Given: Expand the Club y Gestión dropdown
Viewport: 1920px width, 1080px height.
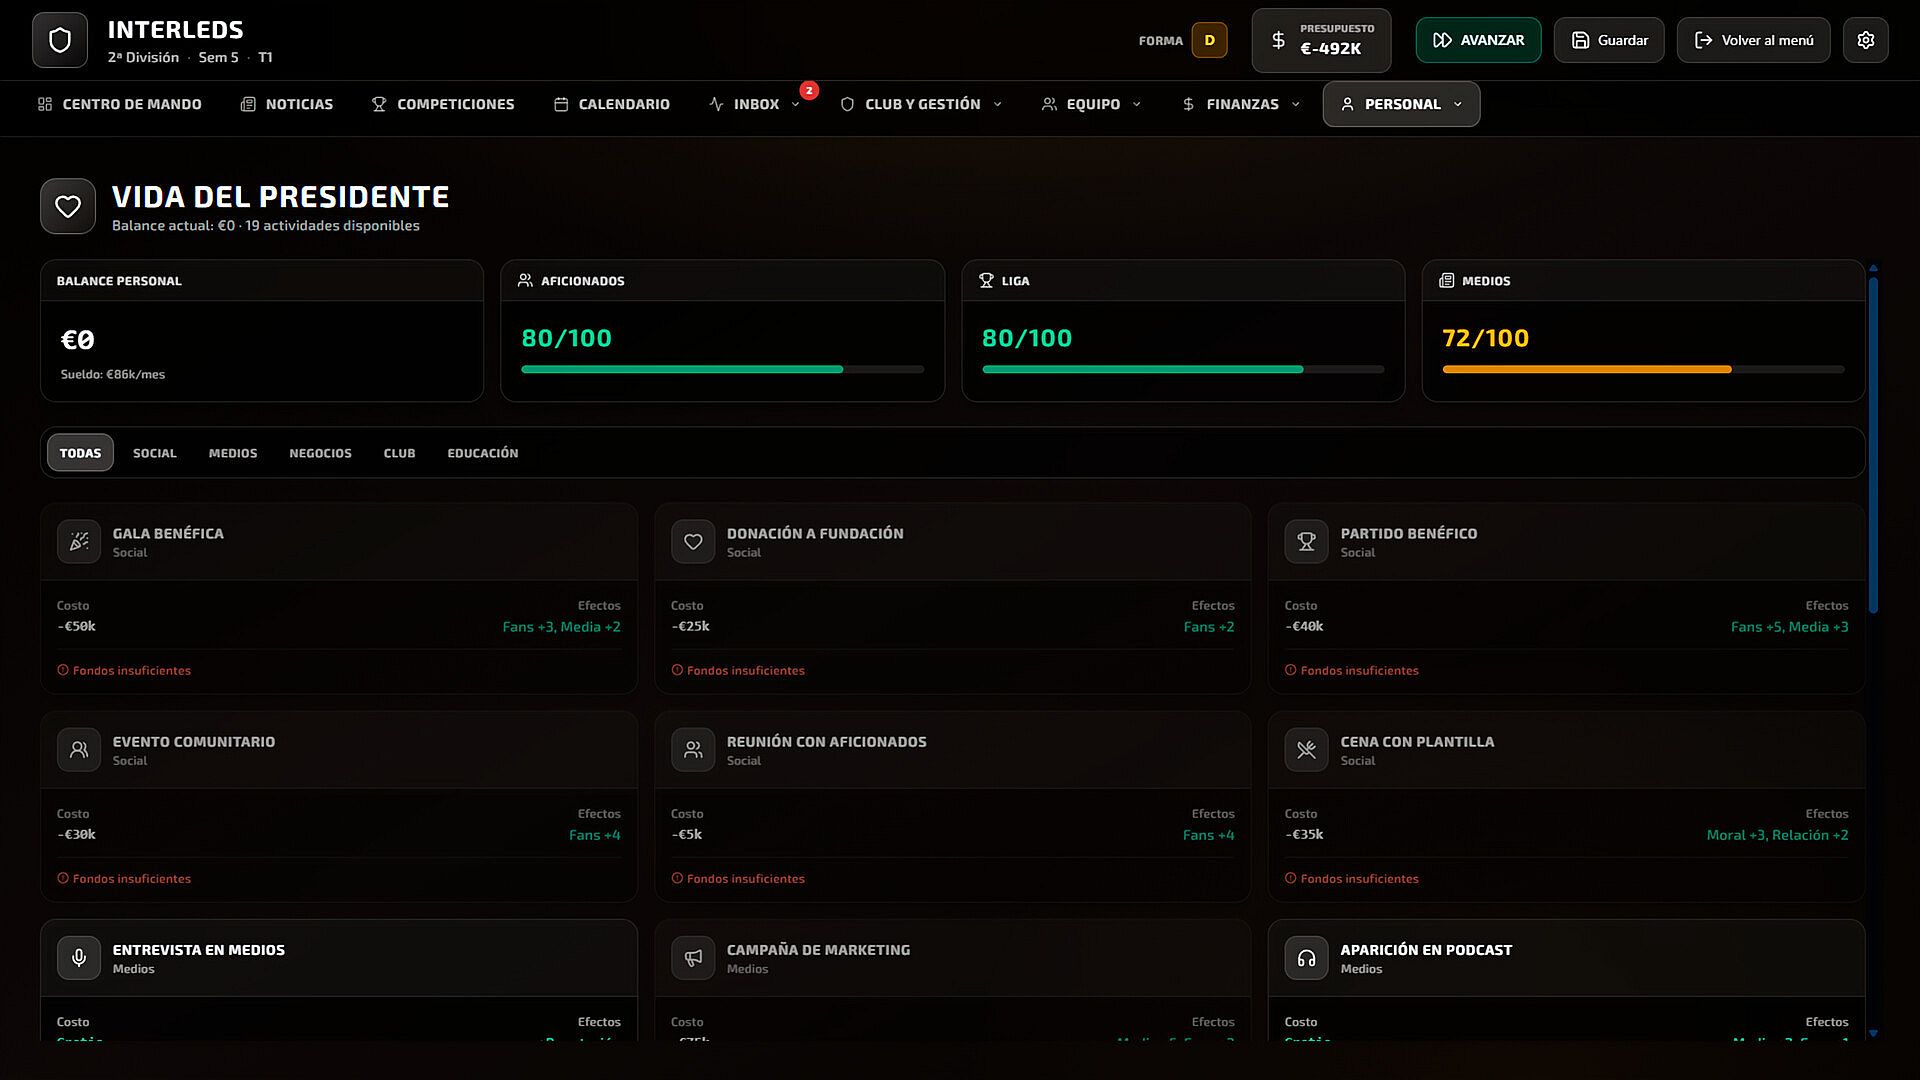Looking at the screenshot, I should pos(921,104).
